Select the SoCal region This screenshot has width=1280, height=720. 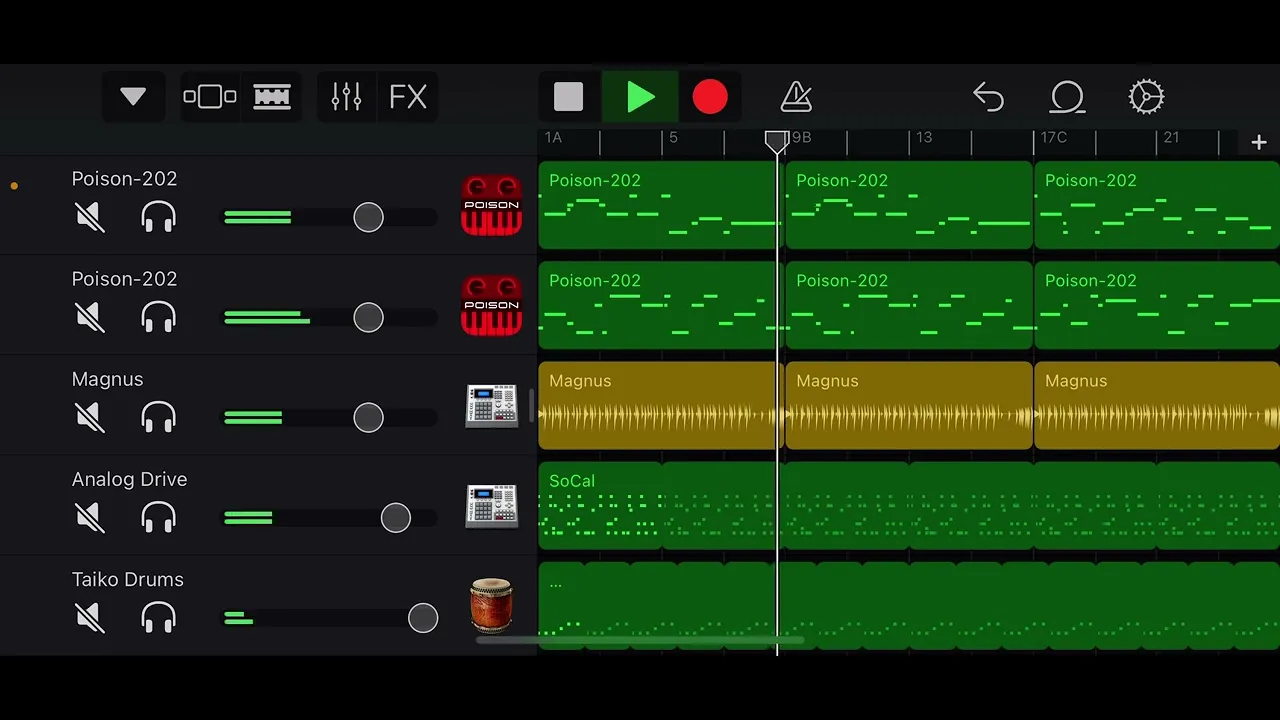coord(600,505)
